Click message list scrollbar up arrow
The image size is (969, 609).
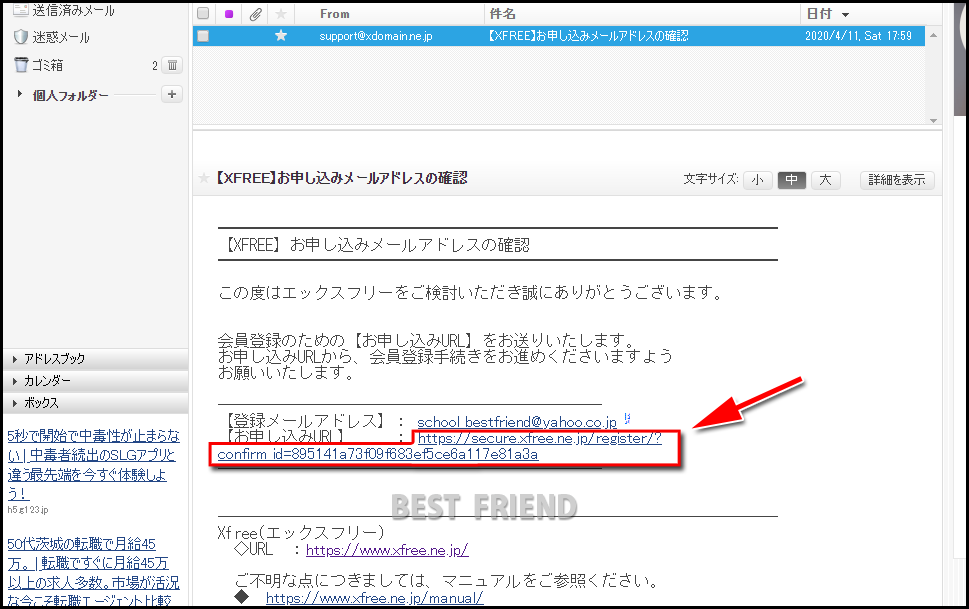pyautogui.click(x=933, y=35)
